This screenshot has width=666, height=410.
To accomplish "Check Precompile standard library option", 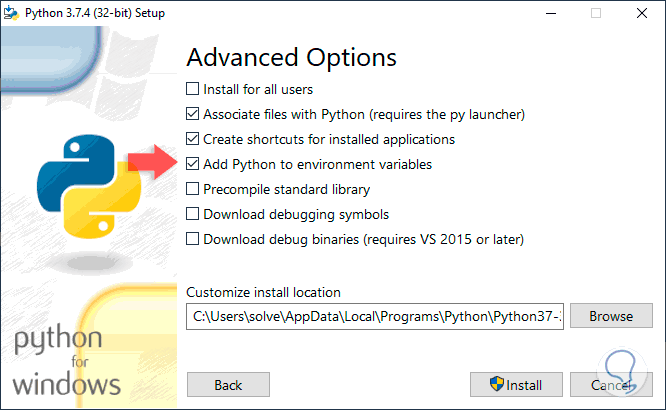I will (x=193, y=189).
